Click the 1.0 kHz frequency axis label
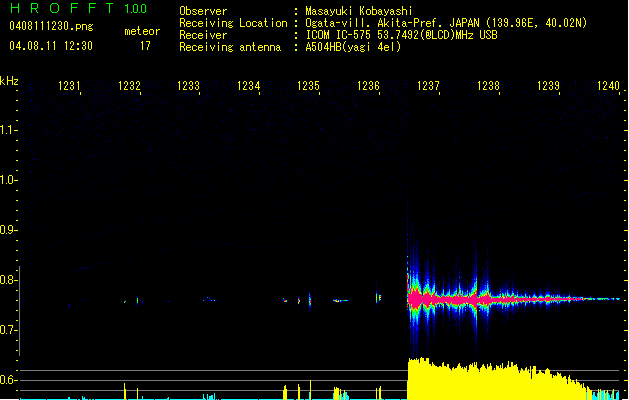Screen dimensions: 629x400 tap(7, 180)
